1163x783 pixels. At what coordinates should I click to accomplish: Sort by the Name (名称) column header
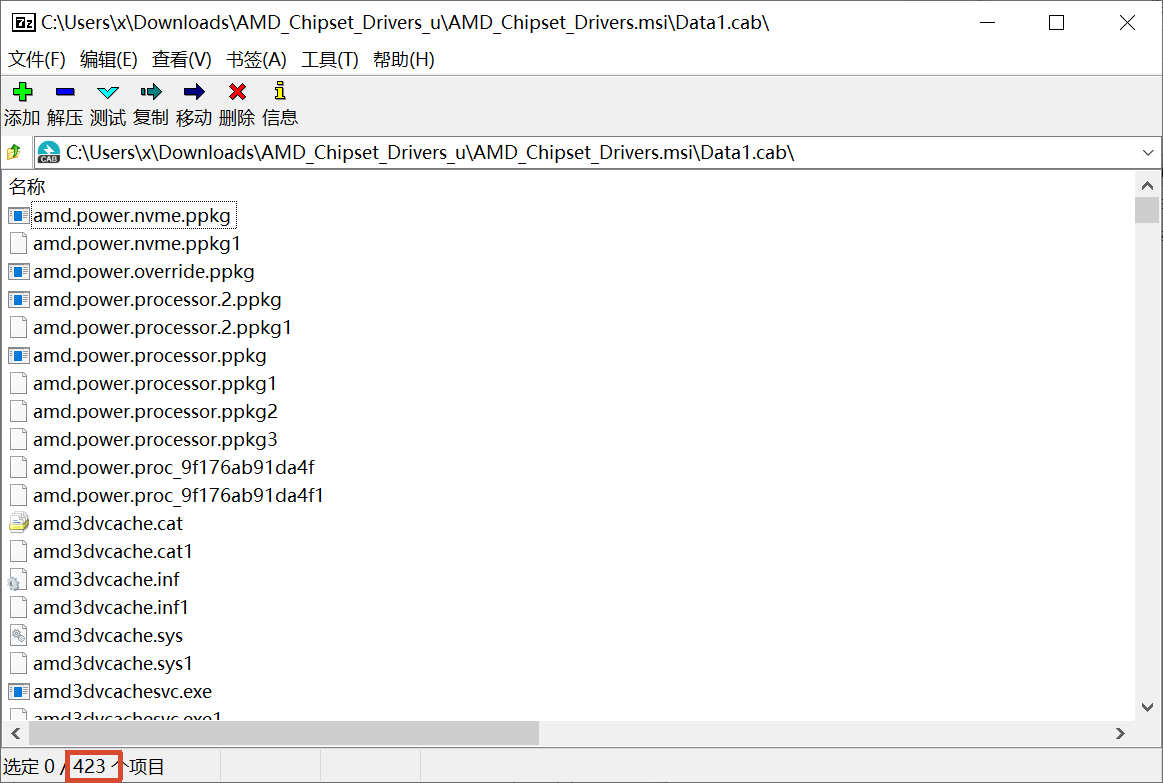tap(27, 186)
